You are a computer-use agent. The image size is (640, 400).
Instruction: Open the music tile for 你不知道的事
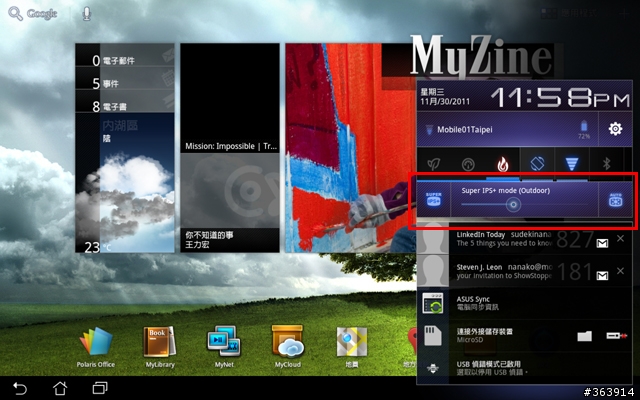pos(230,203)
